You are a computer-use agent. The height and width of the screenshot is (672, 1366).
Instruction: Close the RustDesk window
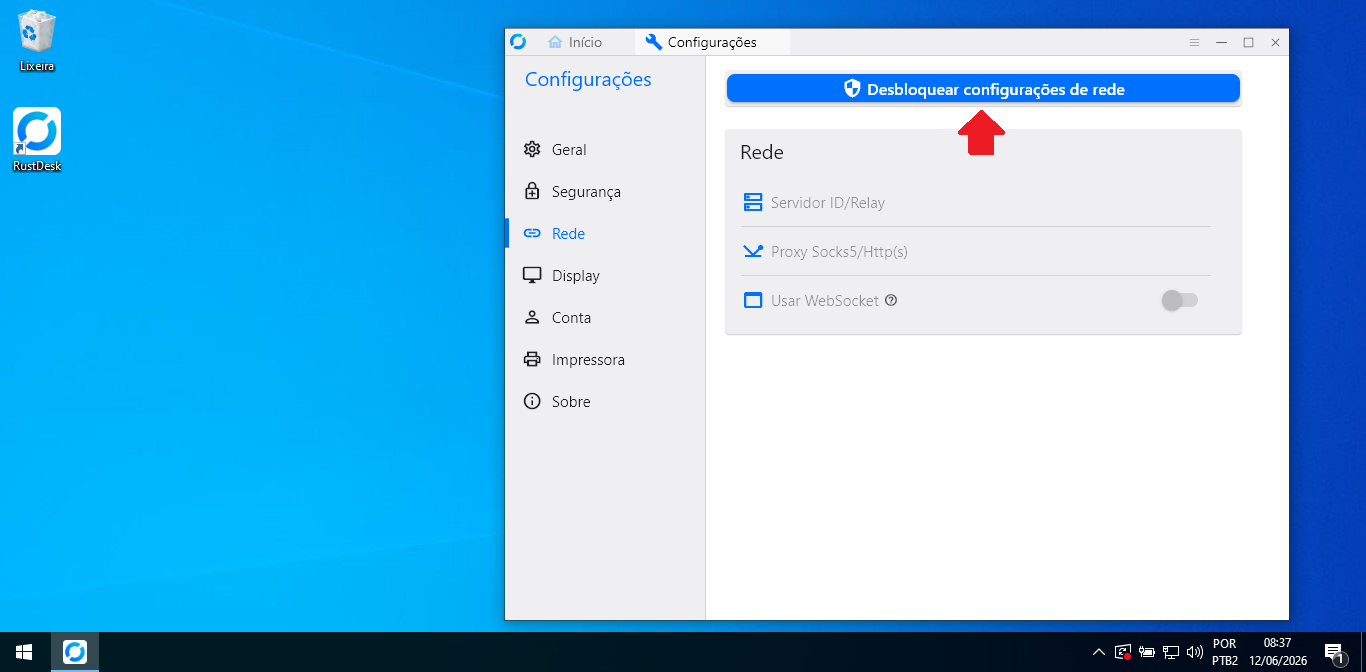[x=1275, y=42]
